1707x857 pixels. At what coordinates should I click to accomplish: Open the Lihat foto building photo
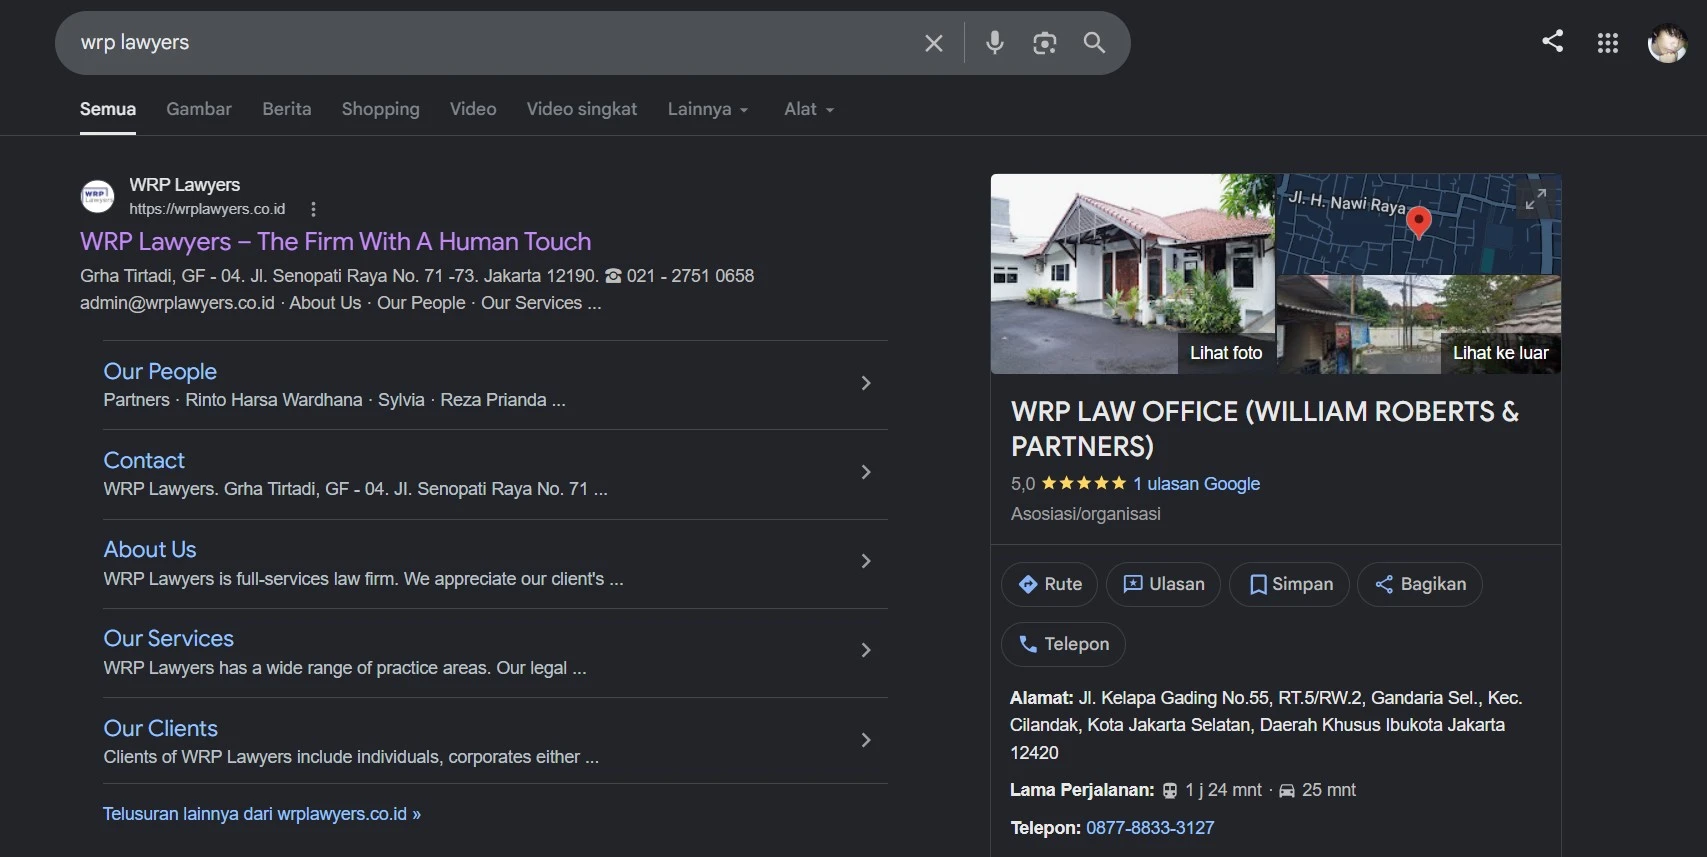tap(1133, 274)
